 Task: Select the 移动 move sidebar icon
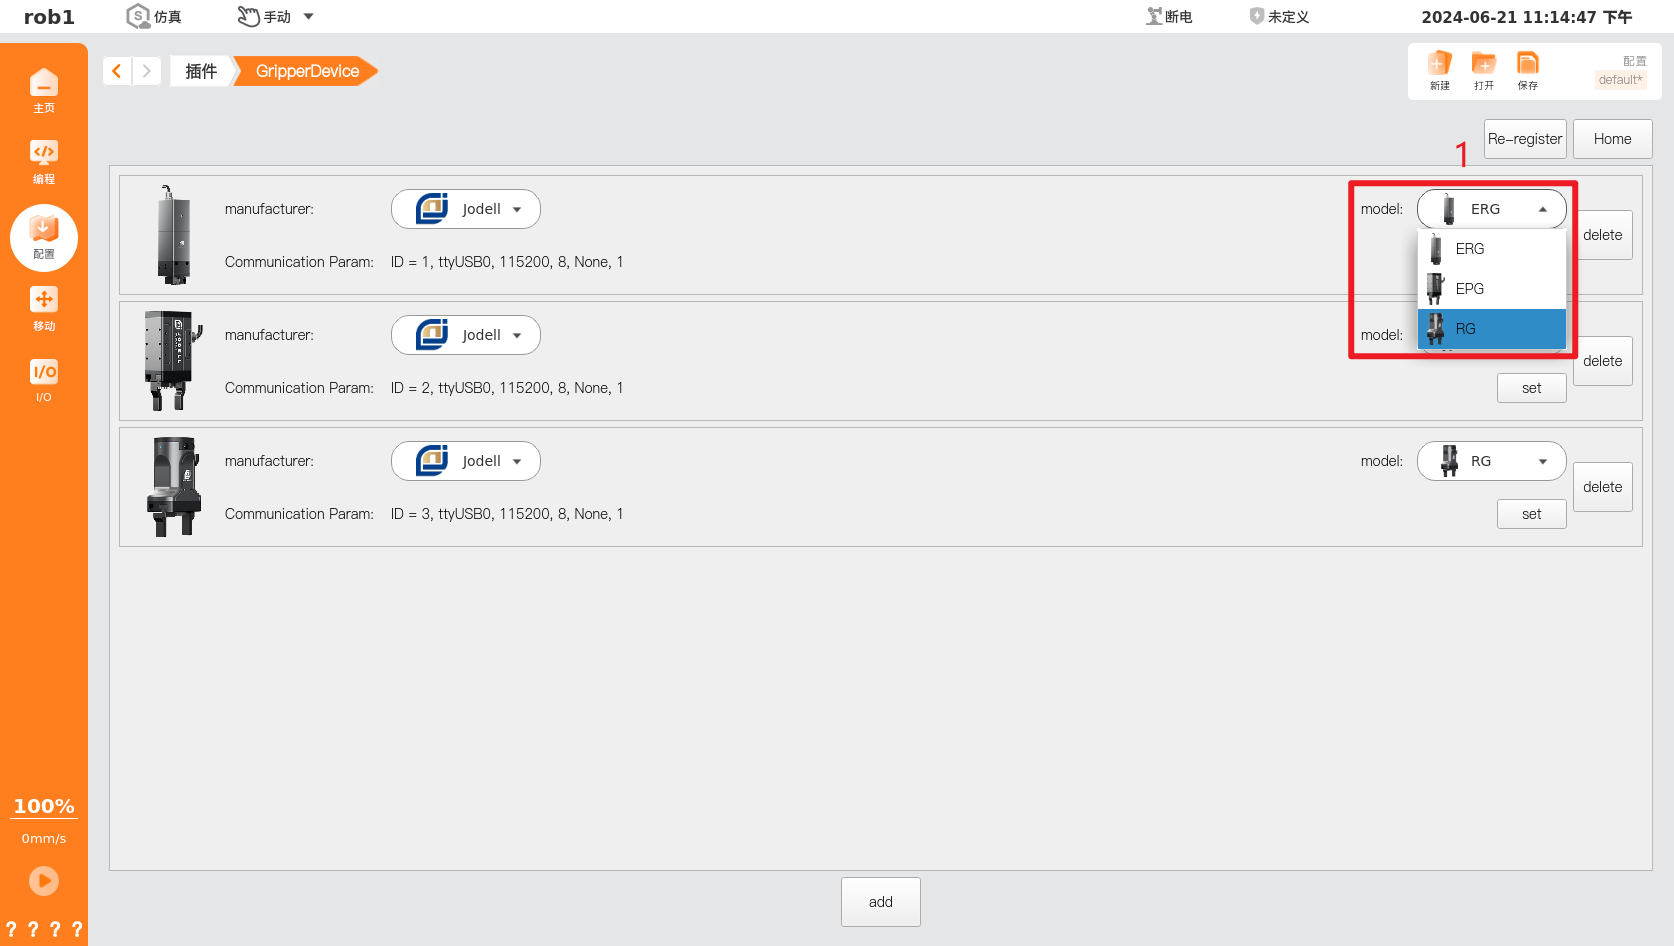point(44,308)
